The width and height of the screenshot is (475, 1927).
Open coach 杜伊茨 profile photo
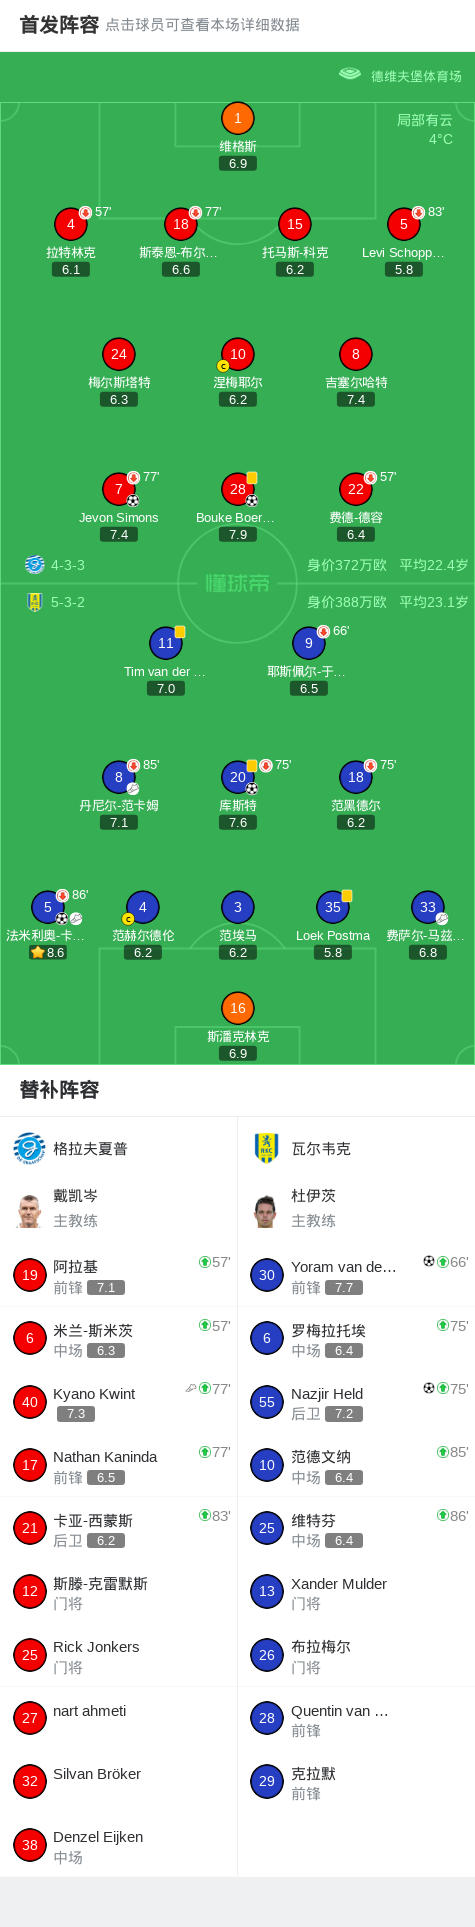[266, 1211]
